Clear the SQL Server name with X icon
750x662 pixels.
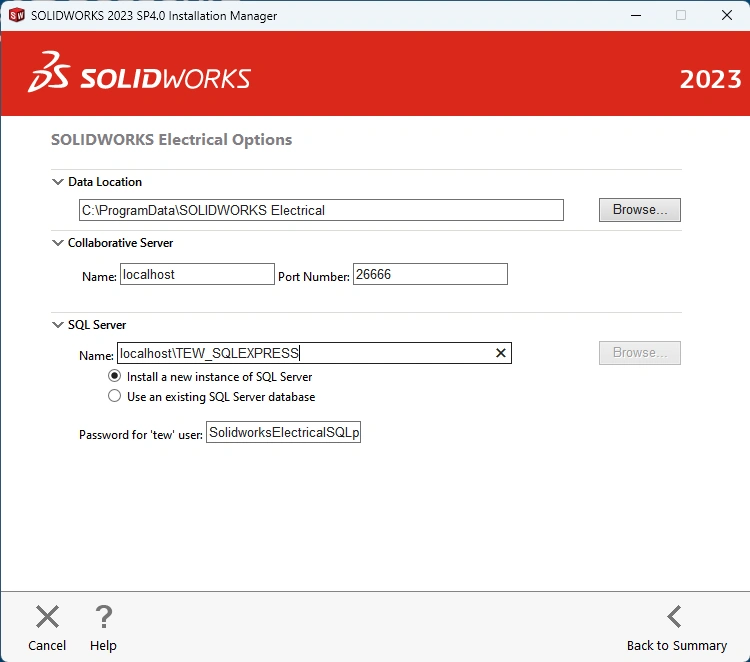[501, 353]
